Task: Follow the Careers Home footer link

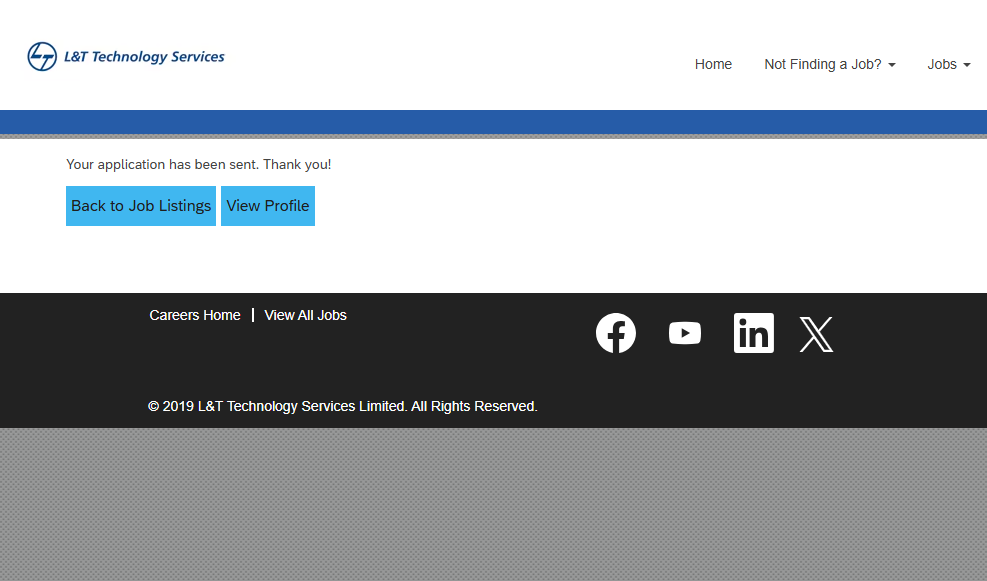Action: point(195,315)
